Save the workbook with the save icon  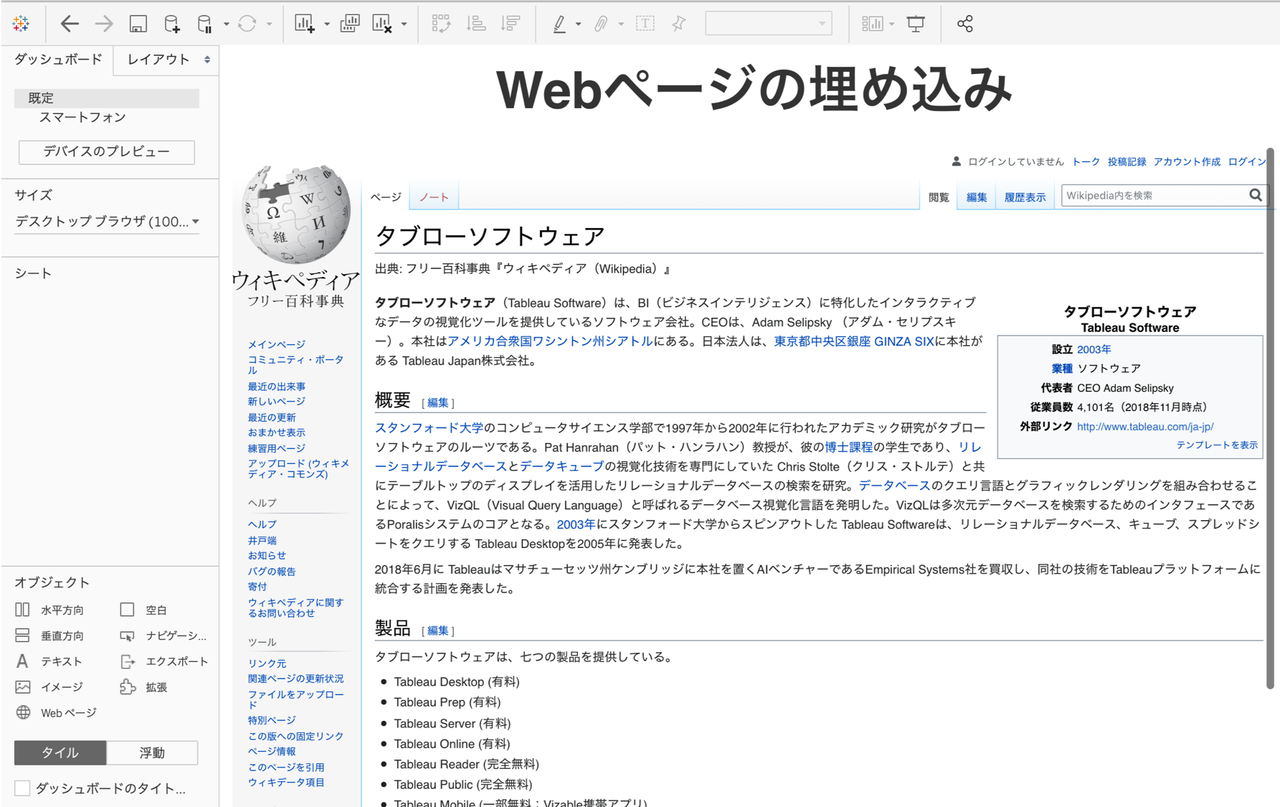[139, 24]
